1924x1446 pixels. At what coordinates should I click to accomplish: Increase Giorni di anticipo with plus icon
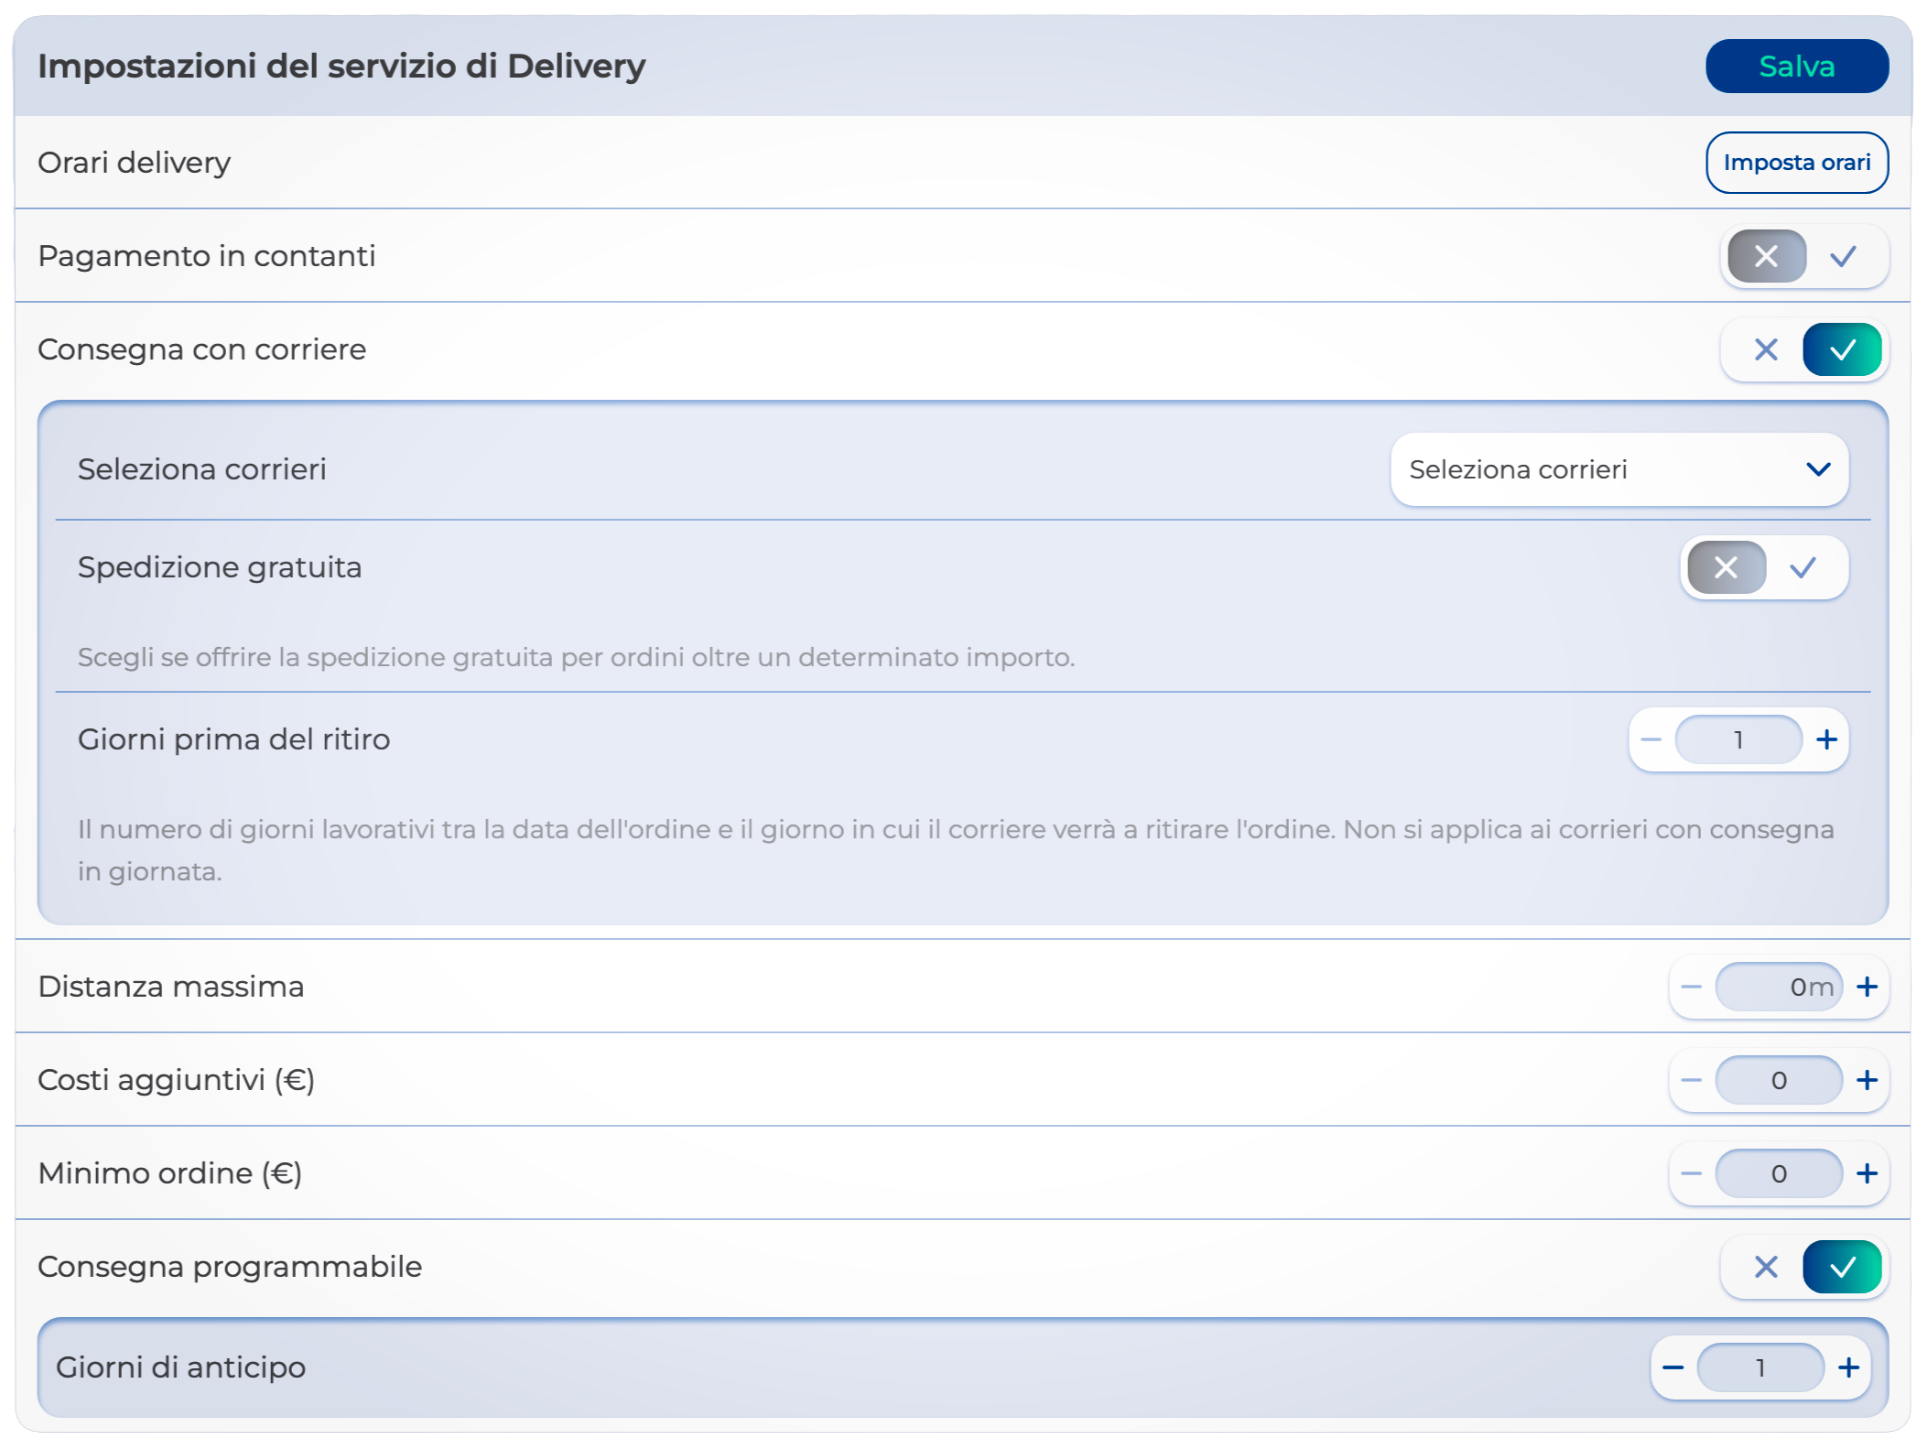coord(1848,1367)
